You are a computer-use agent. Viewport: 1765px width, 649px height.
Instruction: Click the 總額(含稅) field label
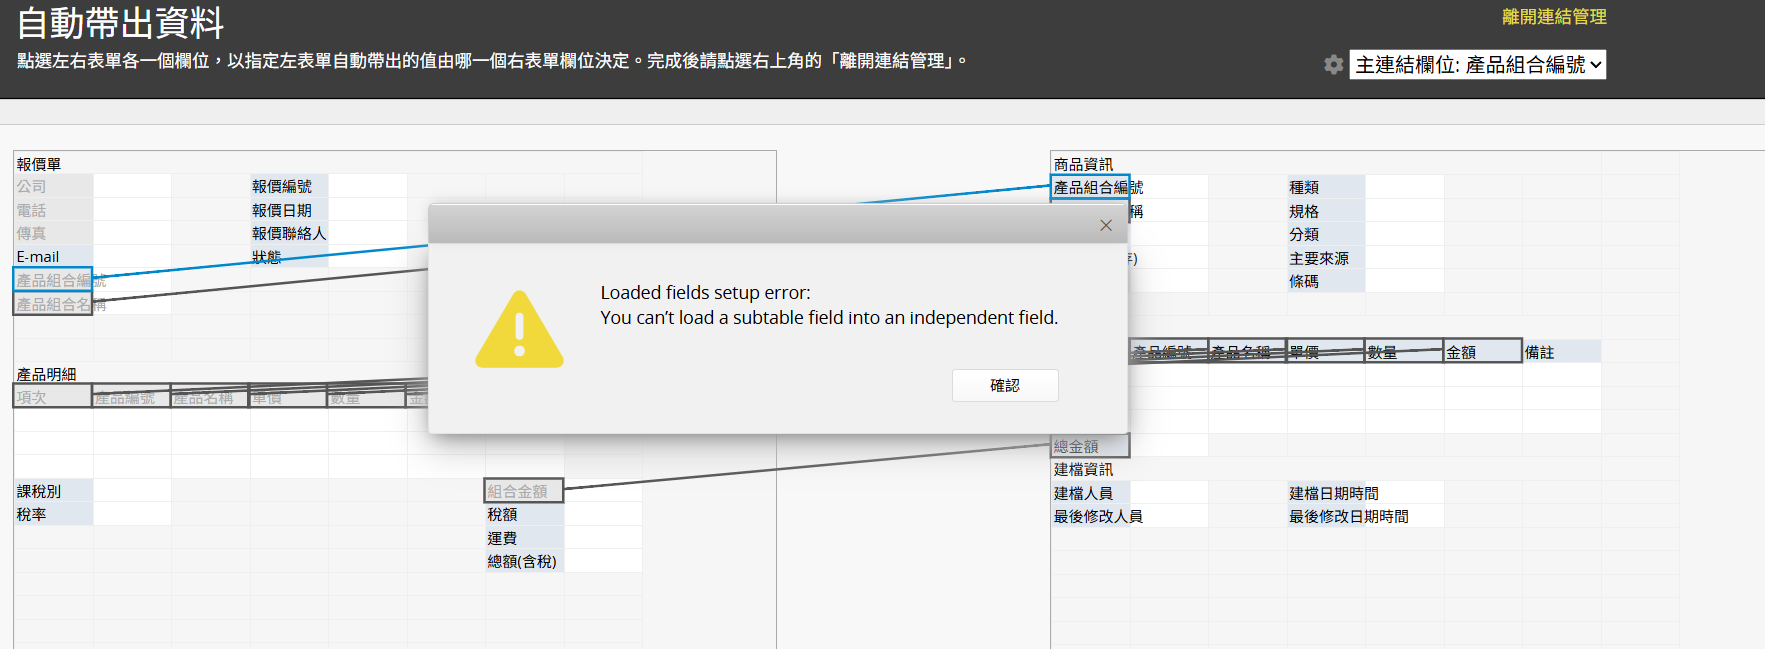coord(524,561)
